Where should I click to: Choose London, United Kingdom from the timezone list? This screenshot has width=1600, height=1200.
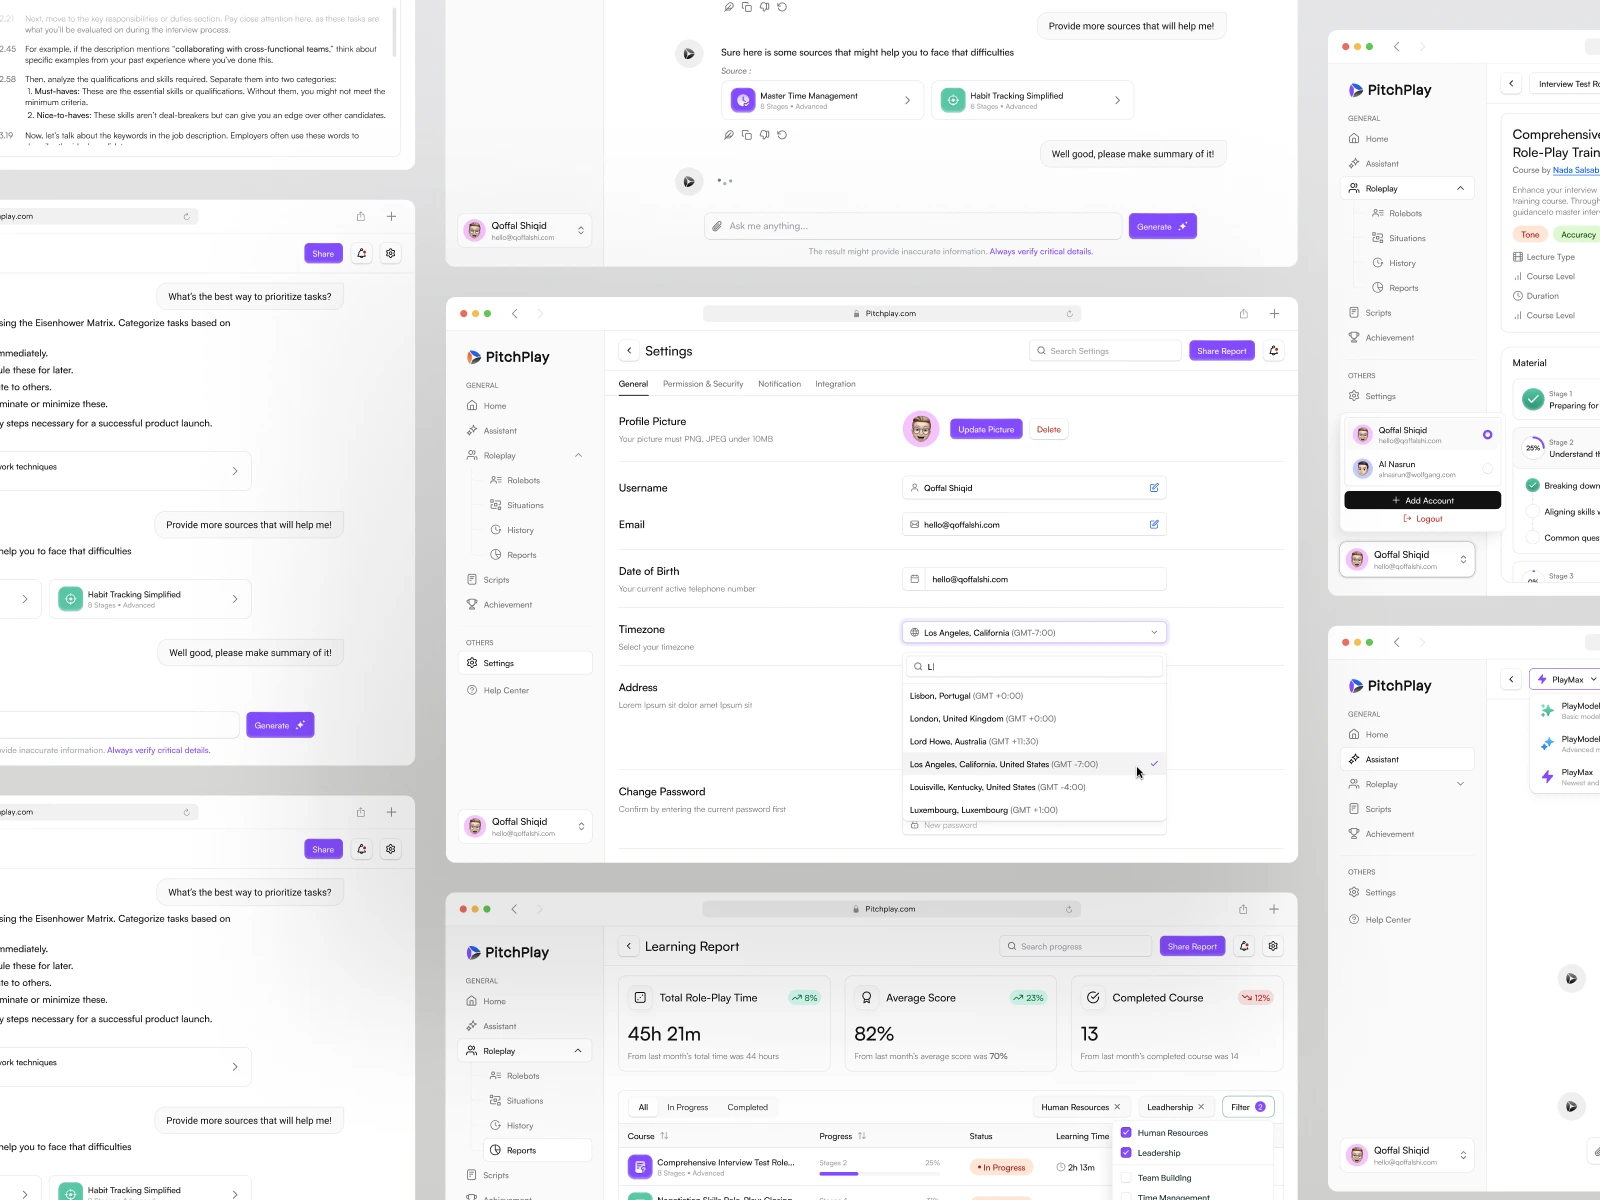(x=1034, y=719)
